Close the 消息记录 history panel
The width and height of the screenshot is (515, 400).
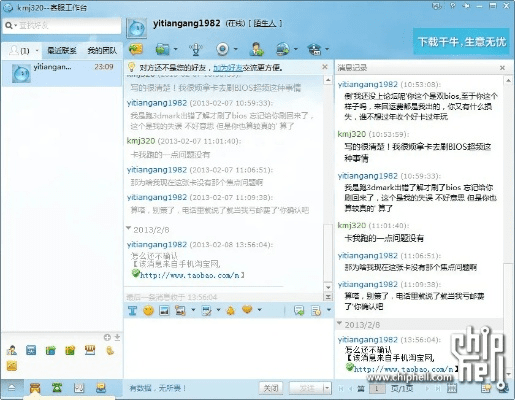click(x=502, y=68)
